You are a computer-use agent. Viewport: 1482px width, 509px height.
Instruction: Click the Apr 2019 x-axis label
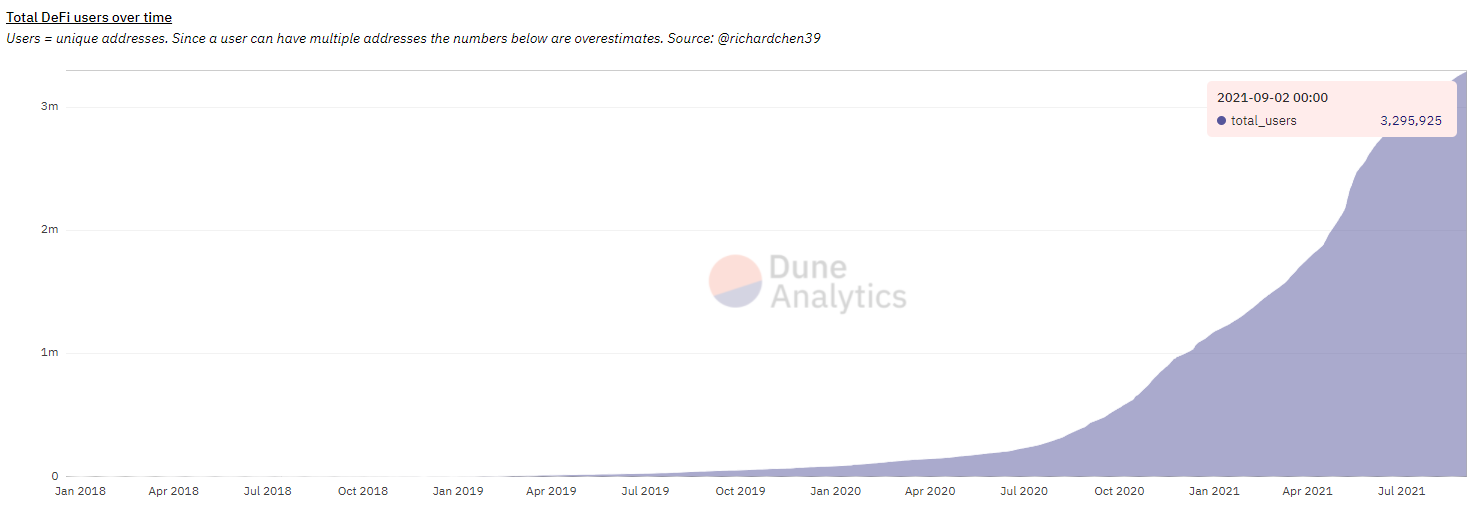tap(551, 491)
